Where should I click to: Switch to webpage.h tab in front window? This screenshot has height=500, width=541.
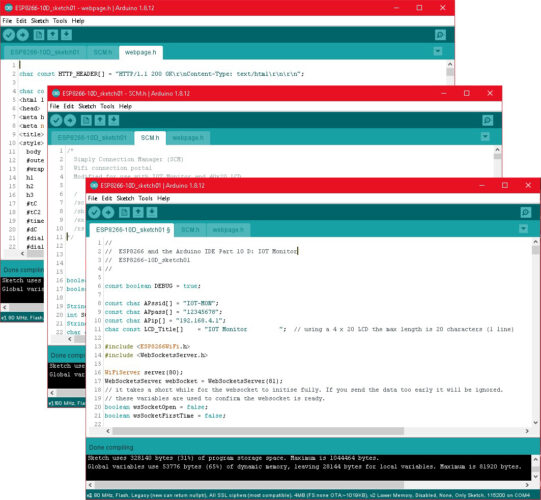coord(228,230)
